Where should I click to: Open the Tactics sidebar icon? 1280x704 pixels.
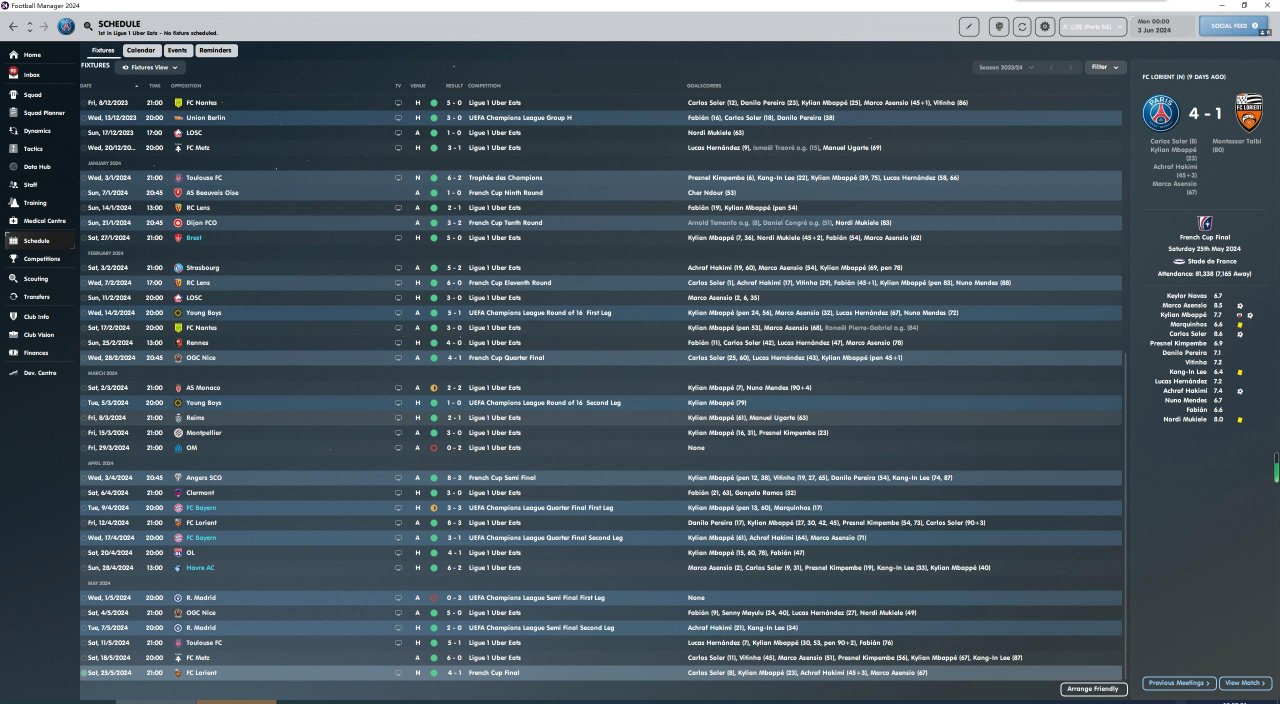click(x=13, y=149)
